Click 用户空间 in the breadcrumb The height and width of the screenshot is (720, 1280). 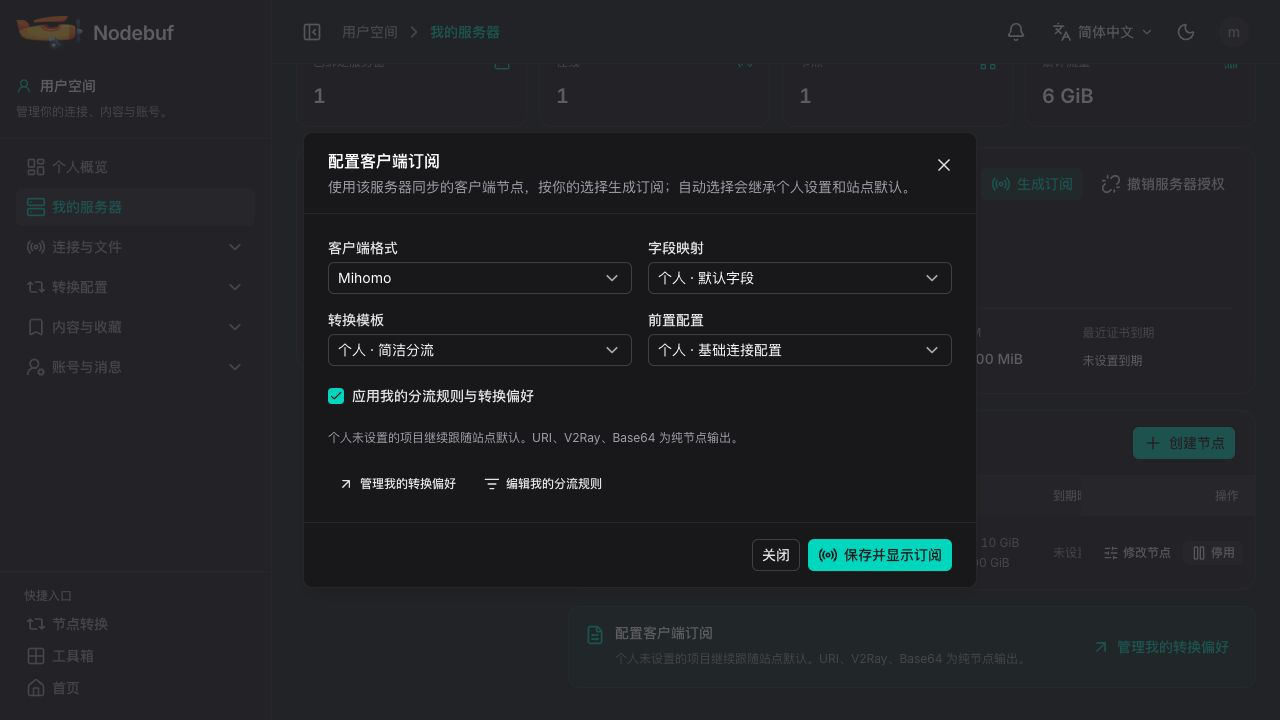coord(370,32)
